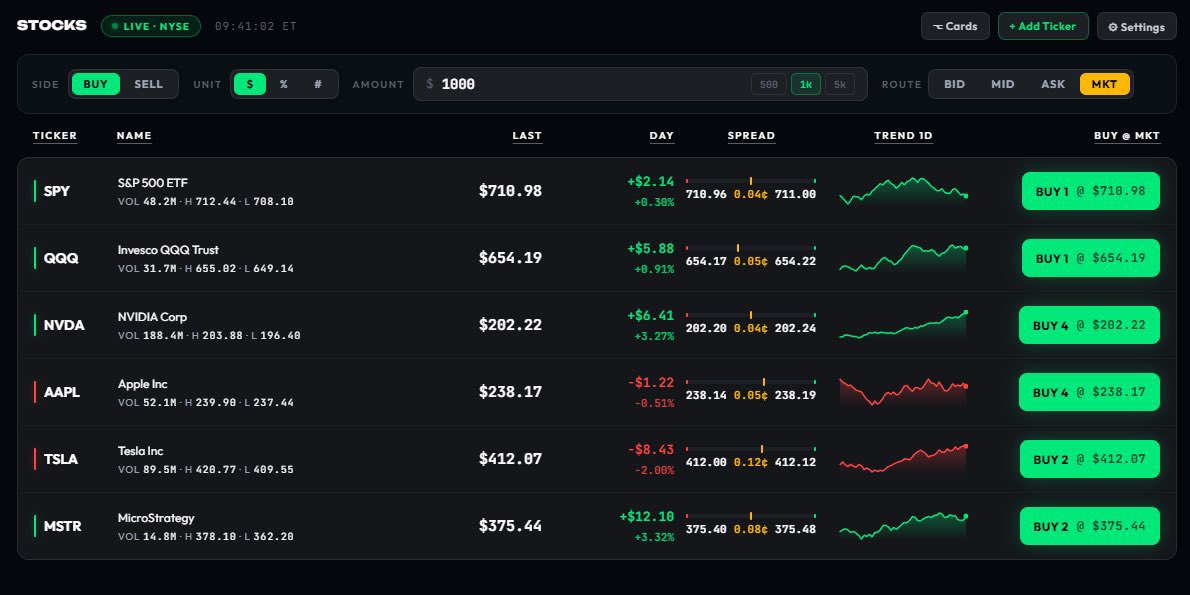Viewport: 1190px width, 595px height.
Task: Open the MSTR trend sparkline chart
Action: pos(903,526)
